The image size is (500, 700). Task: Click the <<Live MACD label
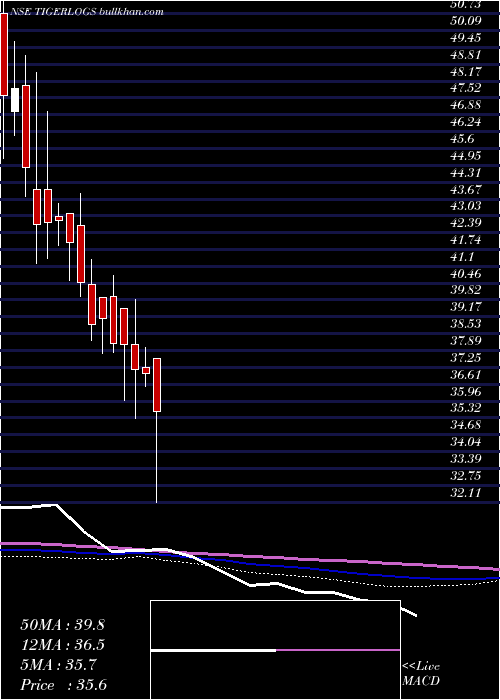(x=421, y=674)
